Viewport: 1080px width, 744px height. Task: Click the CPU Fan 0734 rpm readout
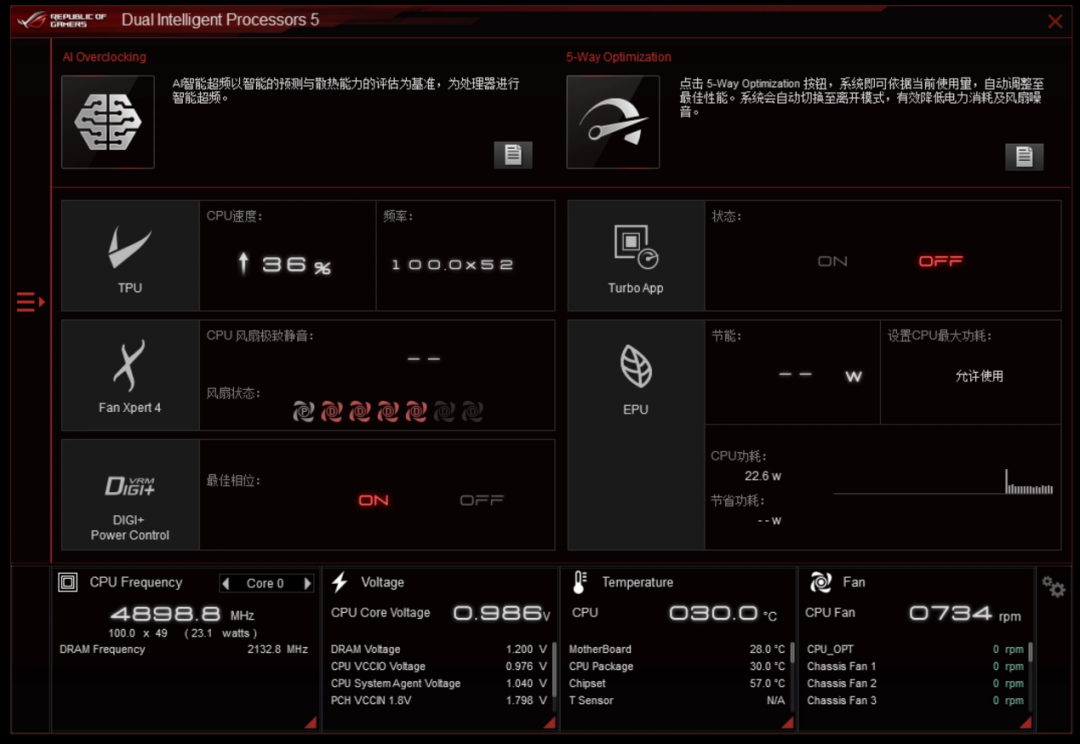(965, 613)
